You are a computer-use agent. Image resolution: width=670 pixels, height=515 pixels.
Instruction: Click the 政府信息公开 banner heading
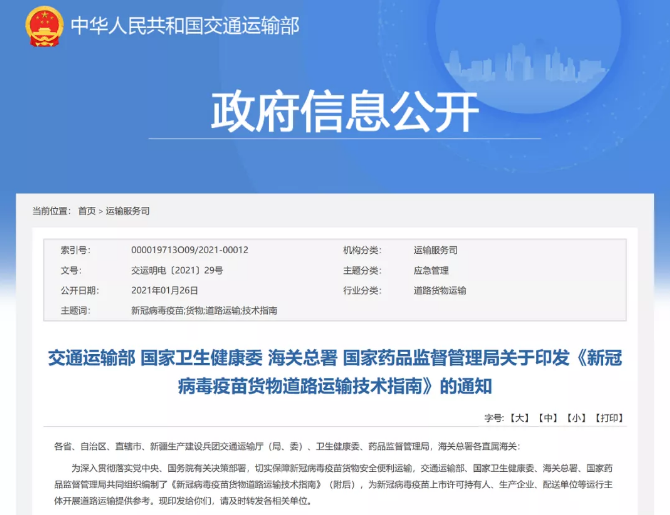click(x=345, y=111)
